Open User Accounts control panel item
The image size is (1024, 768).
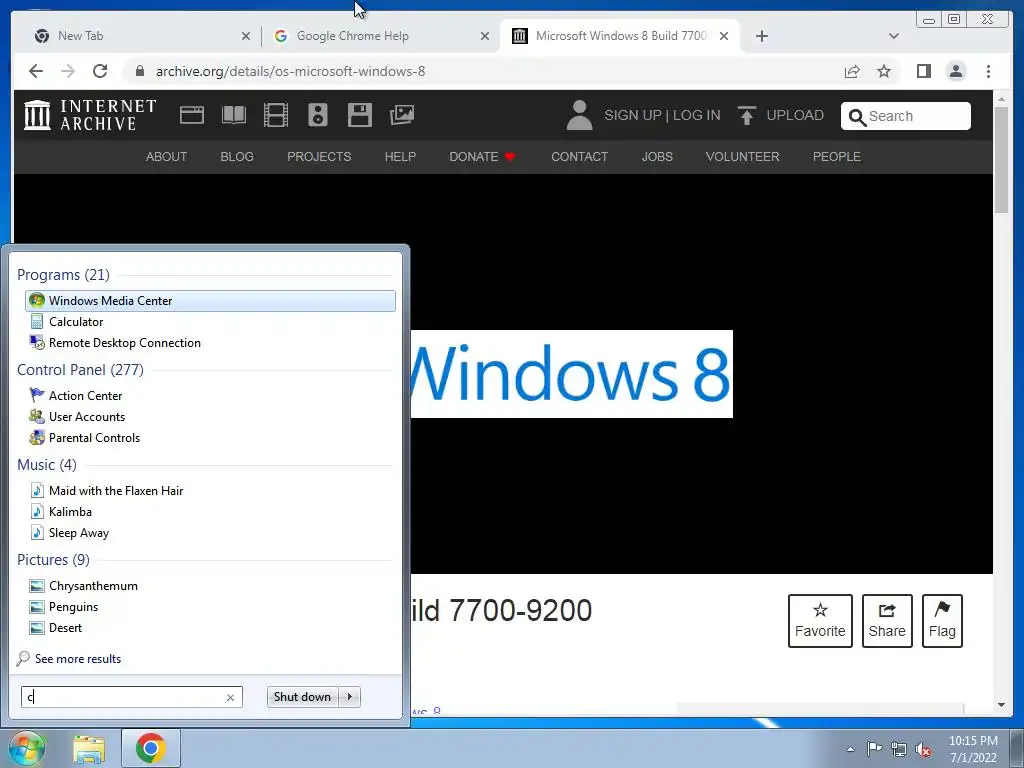pyautogui.click(x=210, y=417)
